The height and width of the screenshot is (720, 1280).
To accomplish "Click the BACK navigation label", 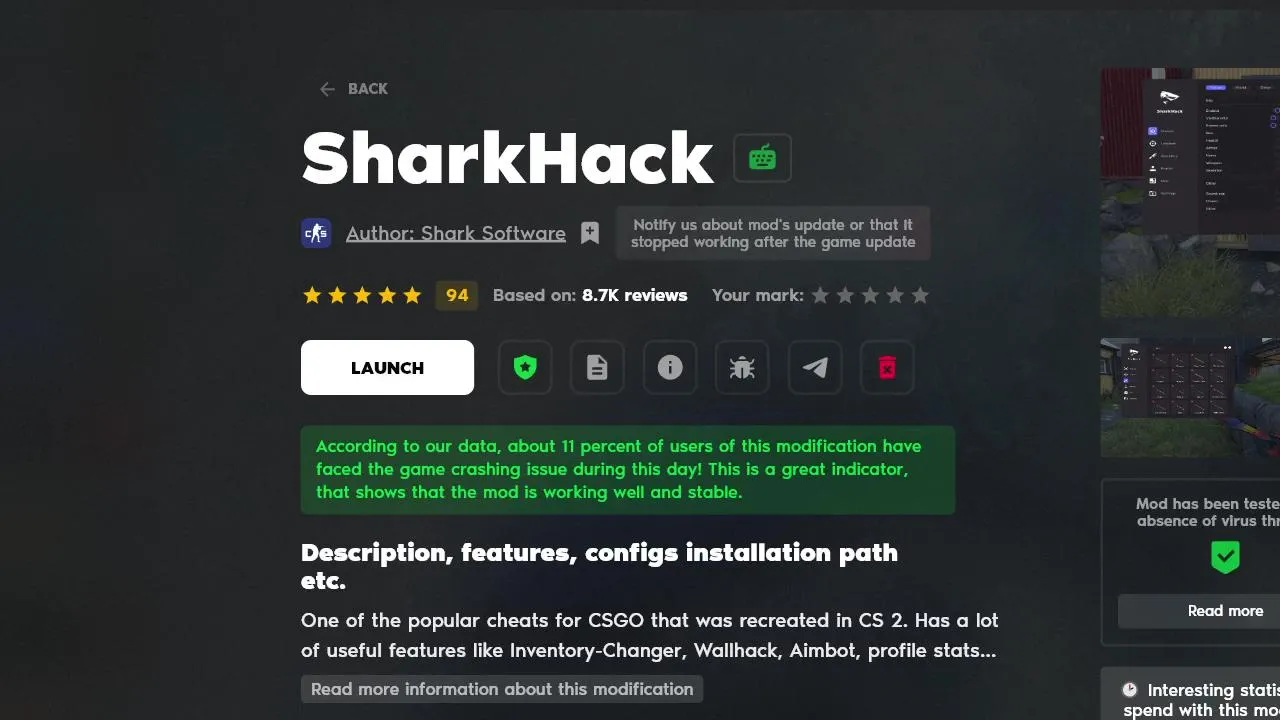I will pyautogui.click(x=368, y=89).
